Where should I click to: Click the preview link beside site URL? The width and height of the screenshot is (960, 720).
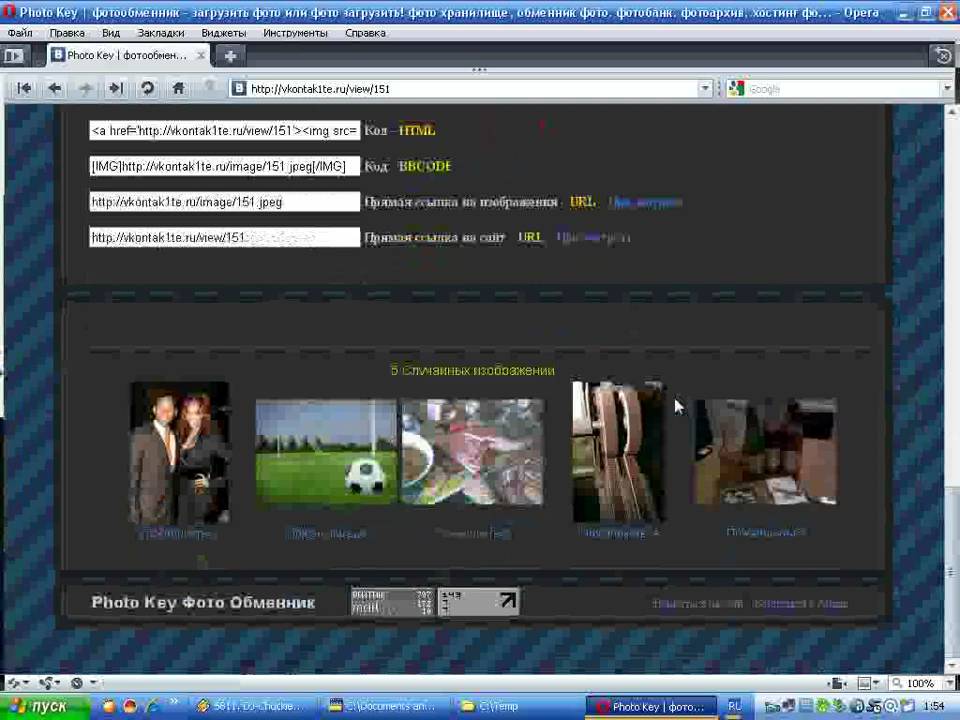(593, 238)
